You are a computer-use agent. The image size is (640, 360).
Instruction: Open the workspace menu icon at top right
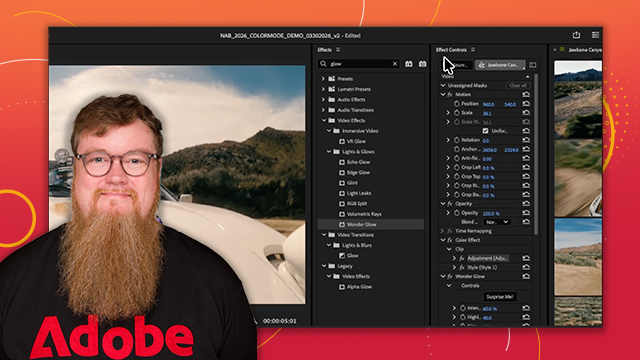coord(595,35)
